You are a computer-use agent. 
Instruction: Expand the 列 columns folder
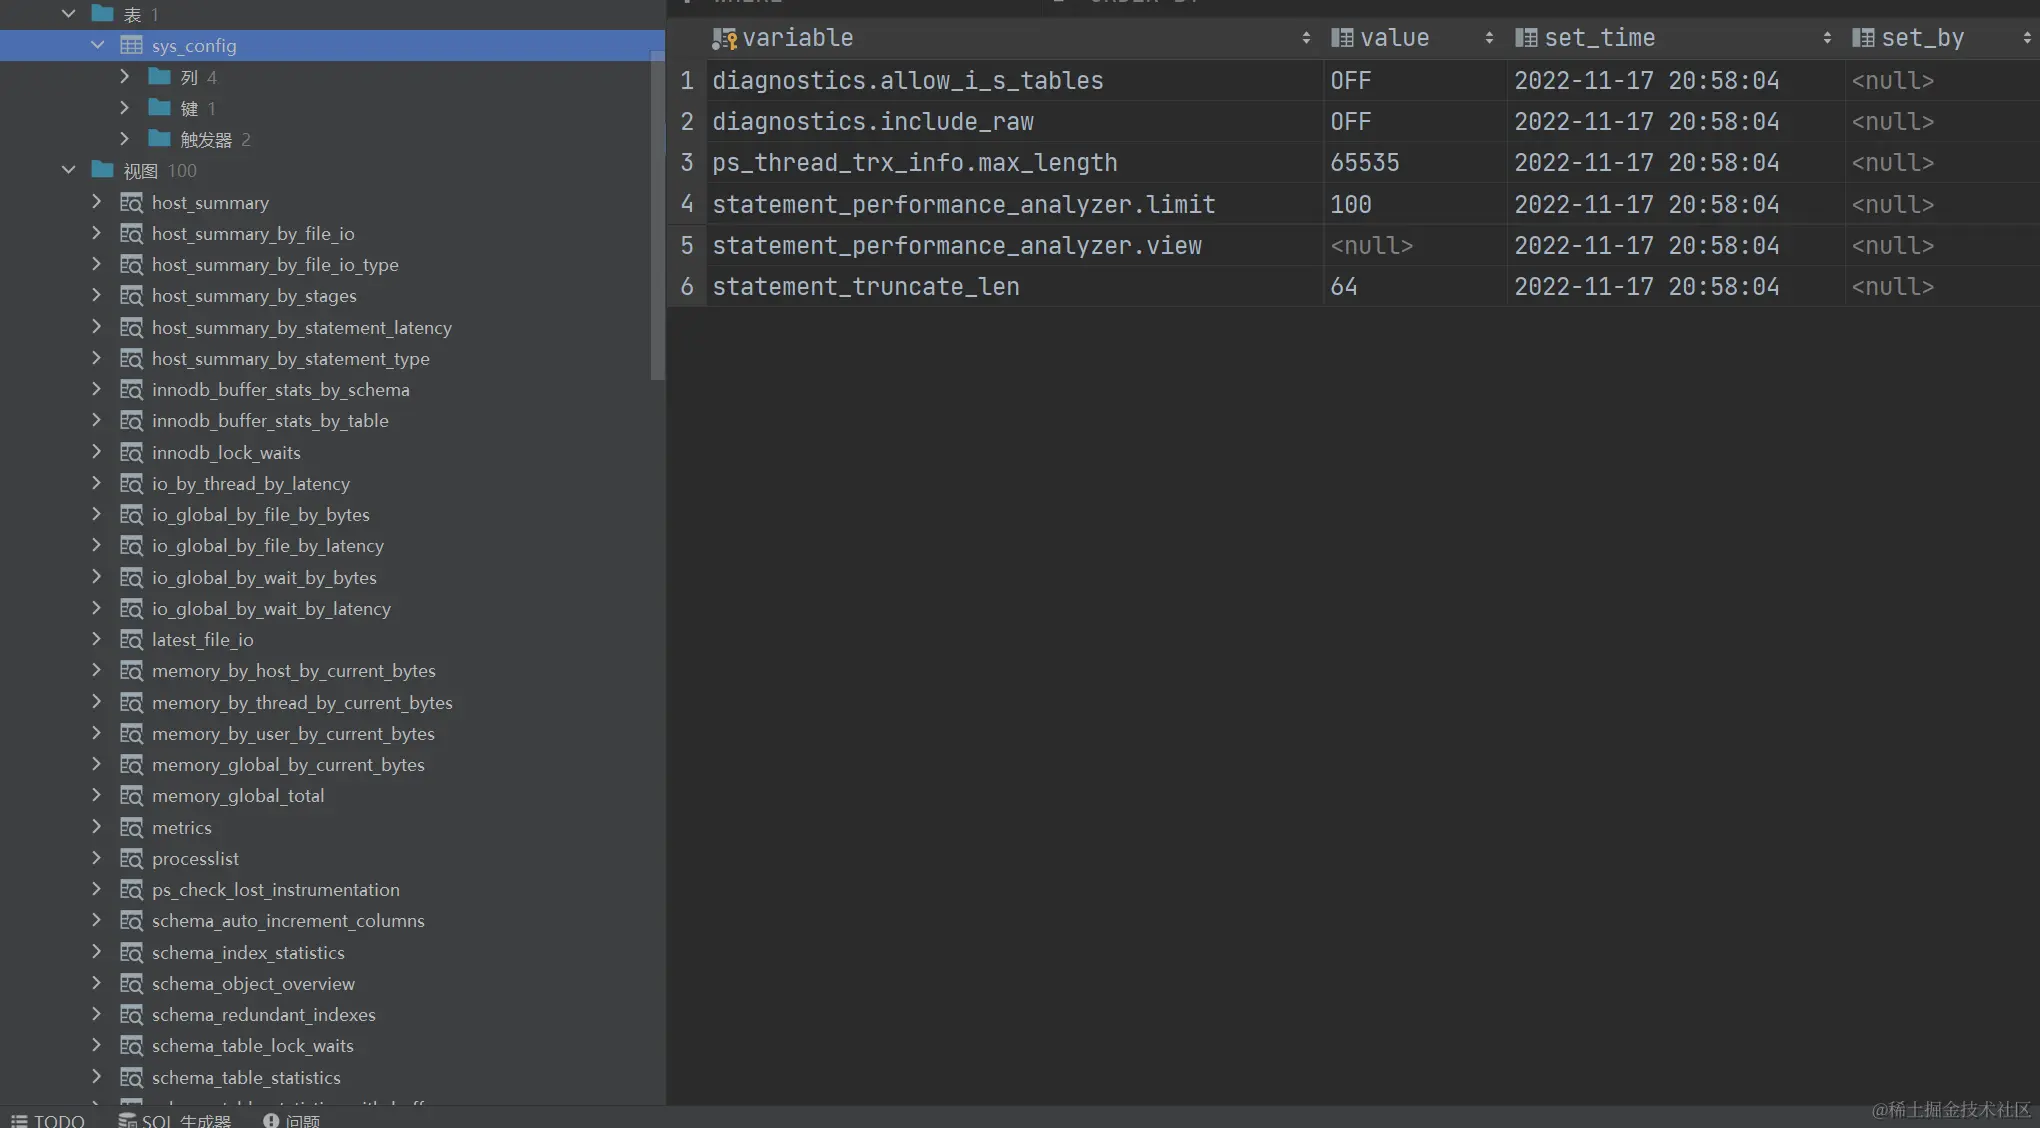[x=124, y=76]
